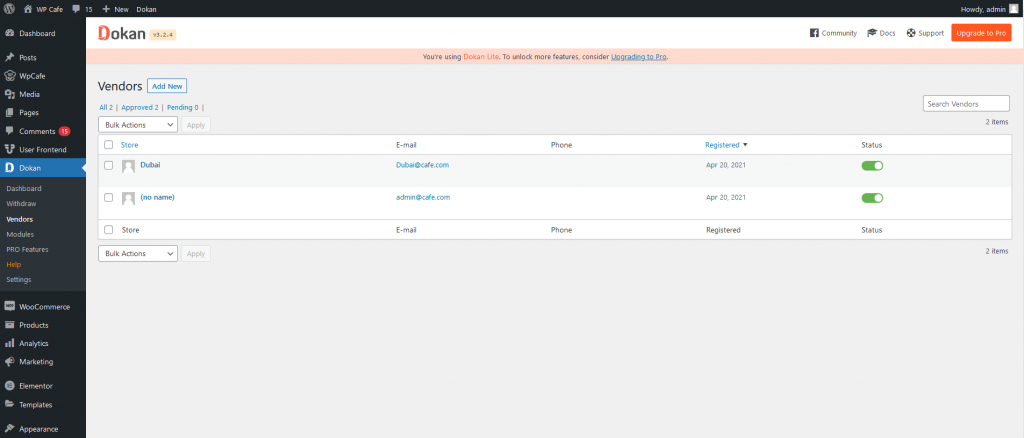Open admin user avatar at top right
The image size is (1024, 438).
[x=1014, y=9]
